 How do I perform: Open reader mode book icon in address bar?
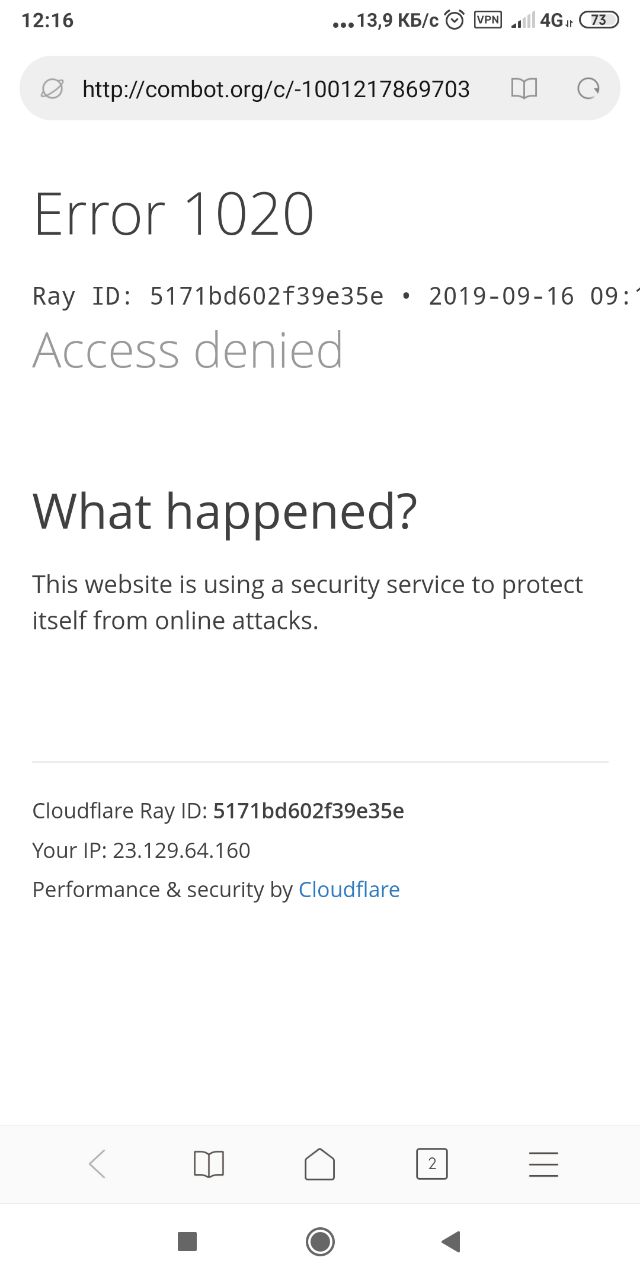tap(524, 89)
